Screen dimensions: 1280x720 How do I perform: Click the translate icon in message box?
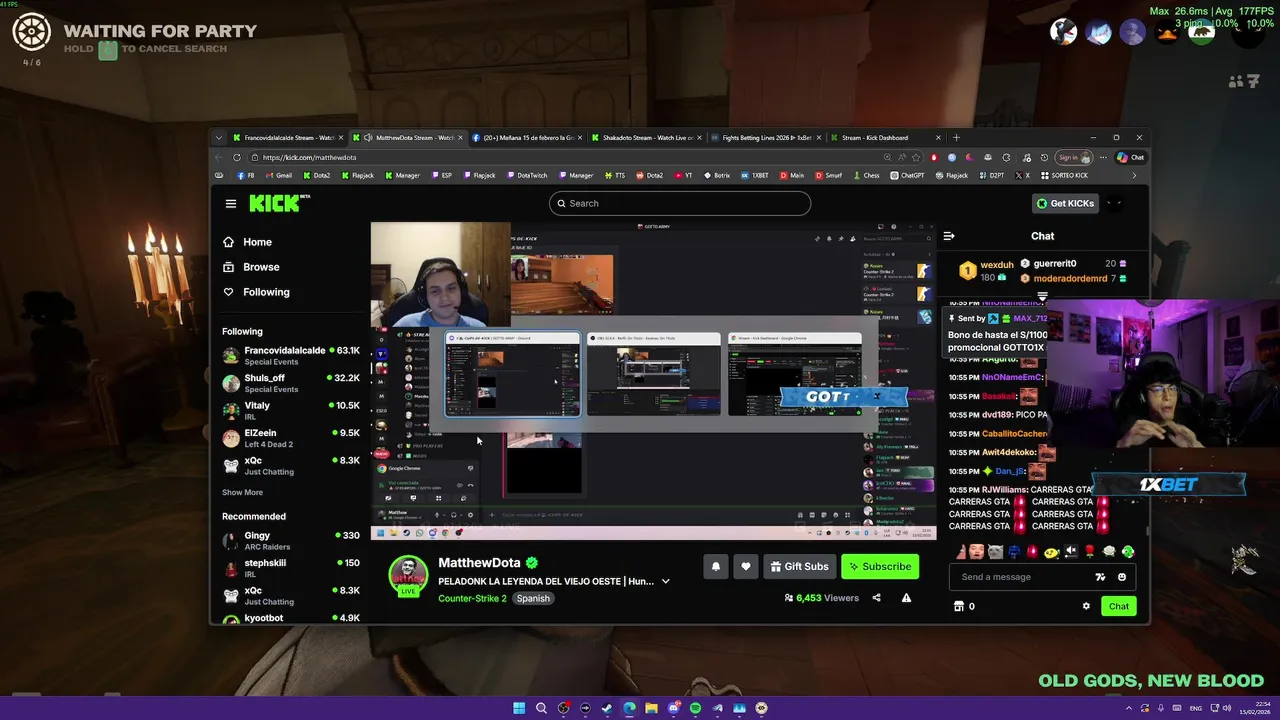pyautogui.click(x=1100, y=577)
